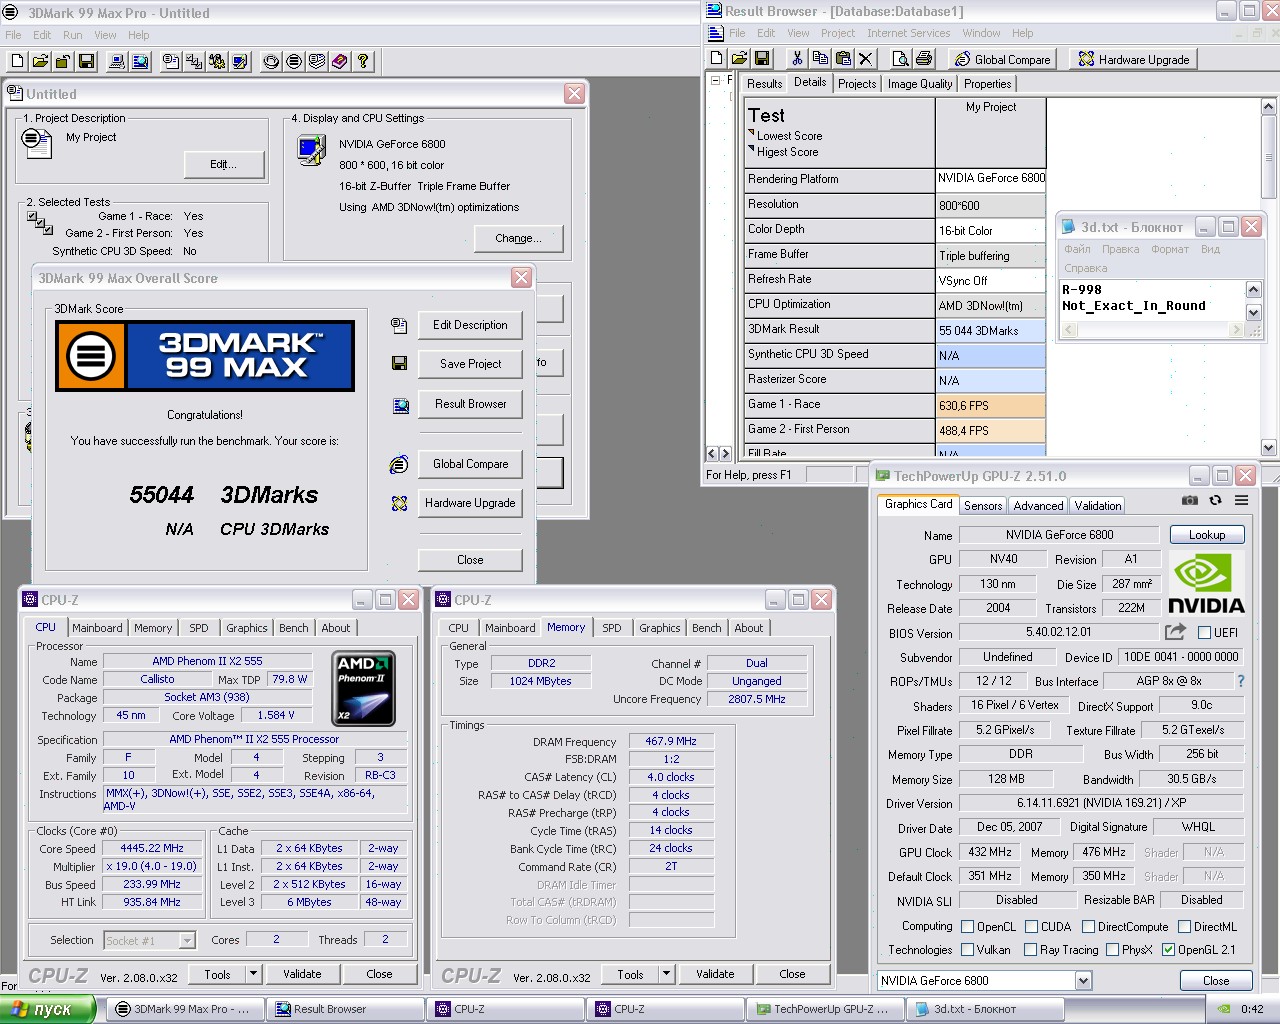The width and height of the screenshot is (1280, 1024).
Task: Click the purple help book icon in 3DMark toolbar
Action: click(340, 62)
